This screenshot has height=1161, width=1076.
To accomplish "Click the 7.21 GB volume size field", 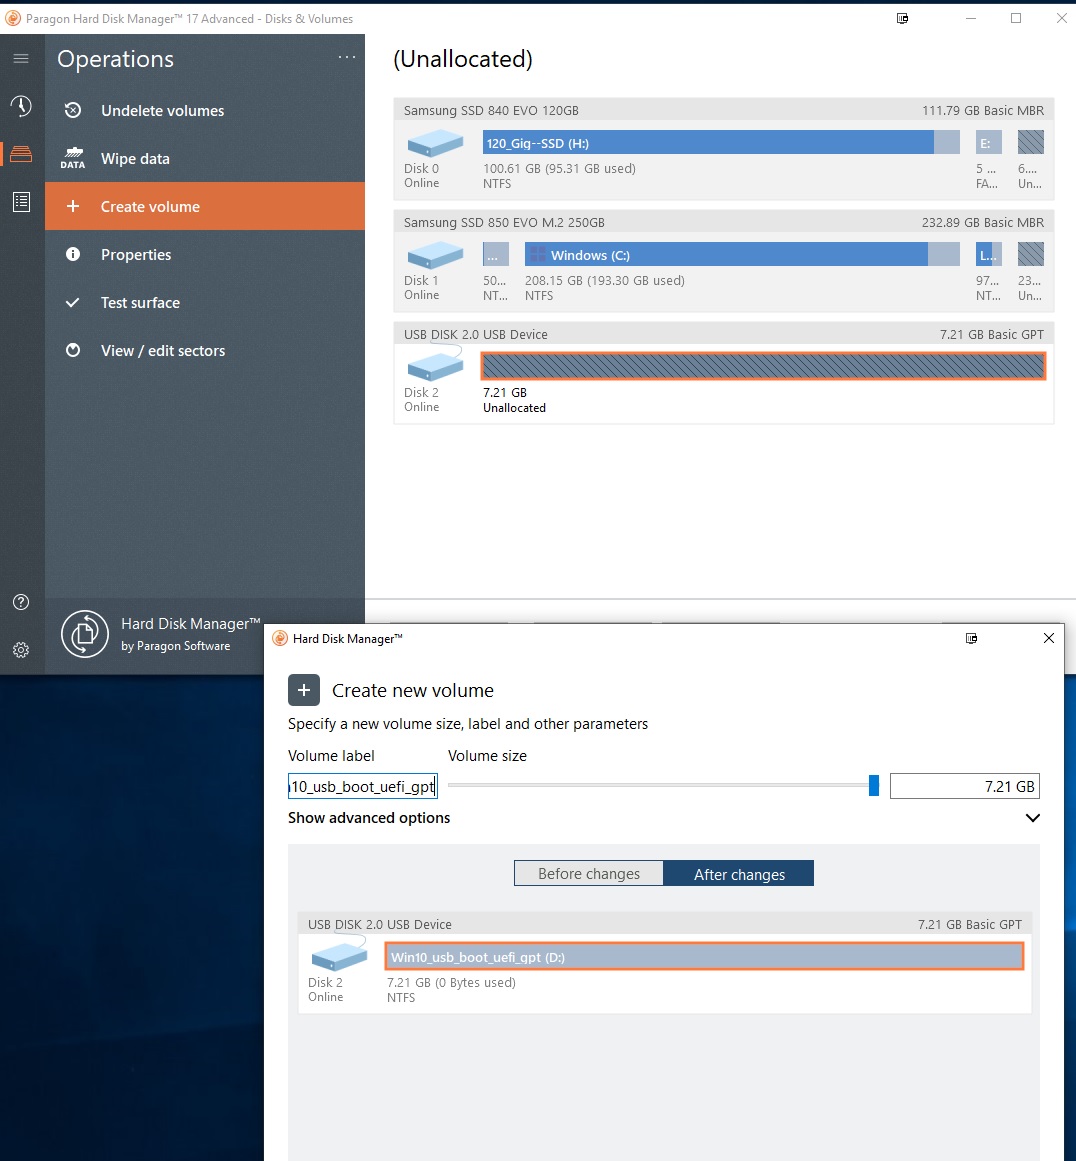I will click(964, 786).
